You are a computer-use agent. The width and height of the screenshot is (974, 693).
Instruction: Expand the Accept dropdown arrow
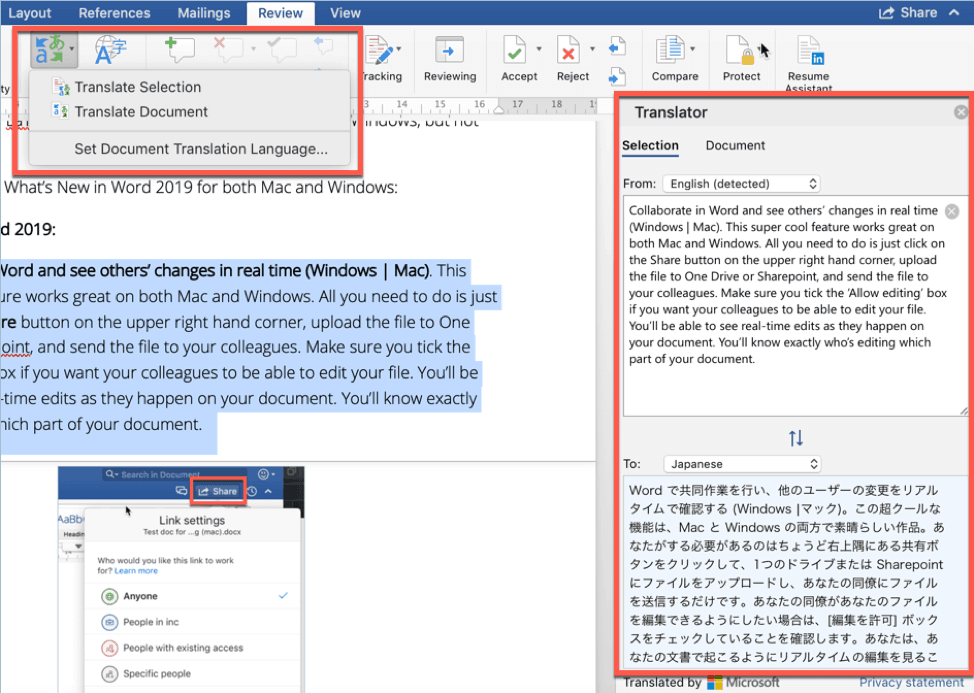click(539, 49)
